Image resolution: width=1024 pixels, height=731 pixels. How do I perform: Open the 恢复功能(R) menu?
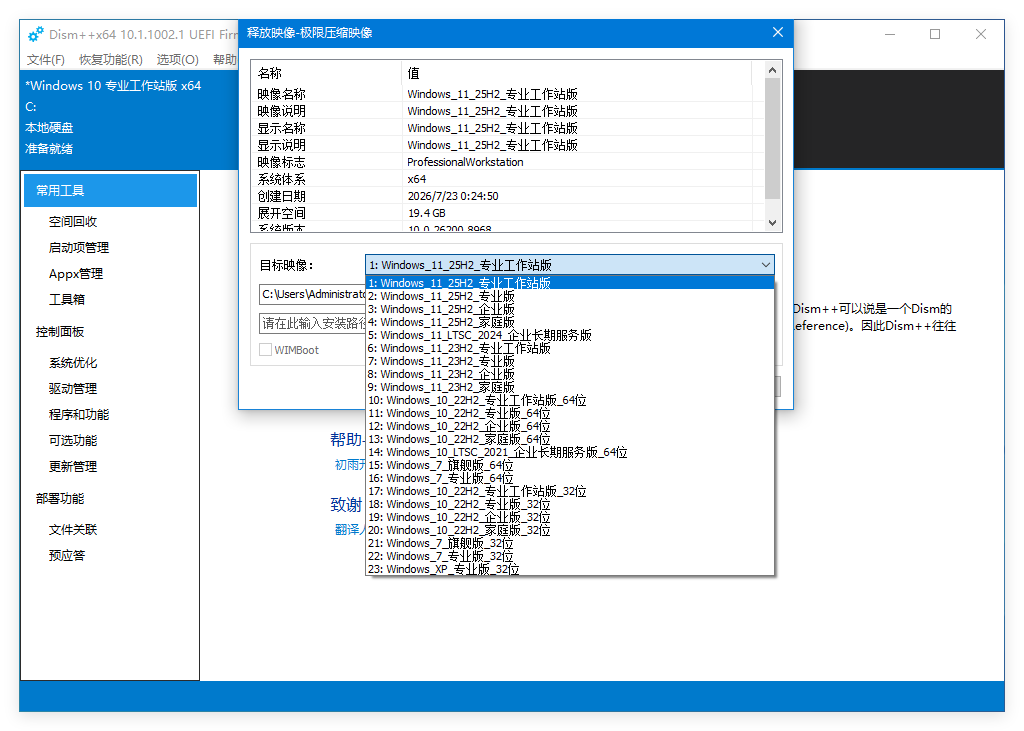click(110, 59)
